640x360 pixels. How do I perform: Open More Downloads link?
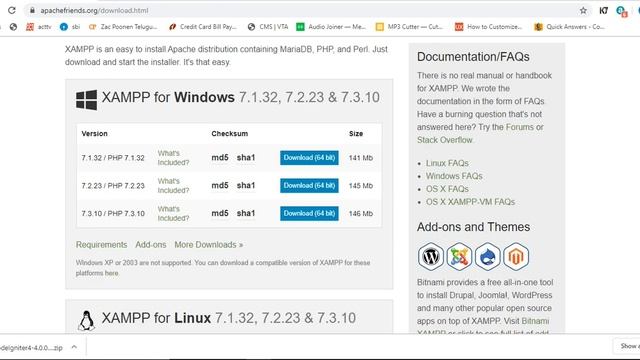point(209,244)
